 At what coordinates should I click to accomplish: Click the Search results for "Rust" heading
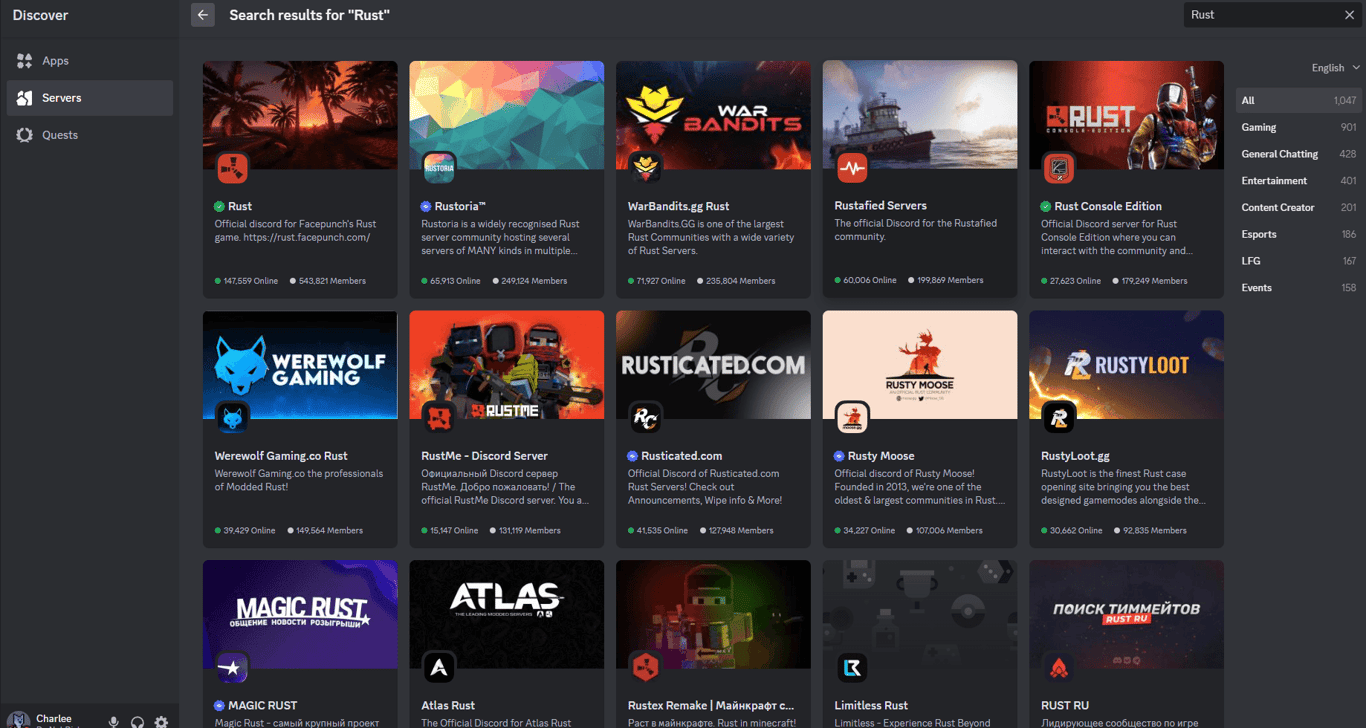pyautogui.click(x=309, y=15)
